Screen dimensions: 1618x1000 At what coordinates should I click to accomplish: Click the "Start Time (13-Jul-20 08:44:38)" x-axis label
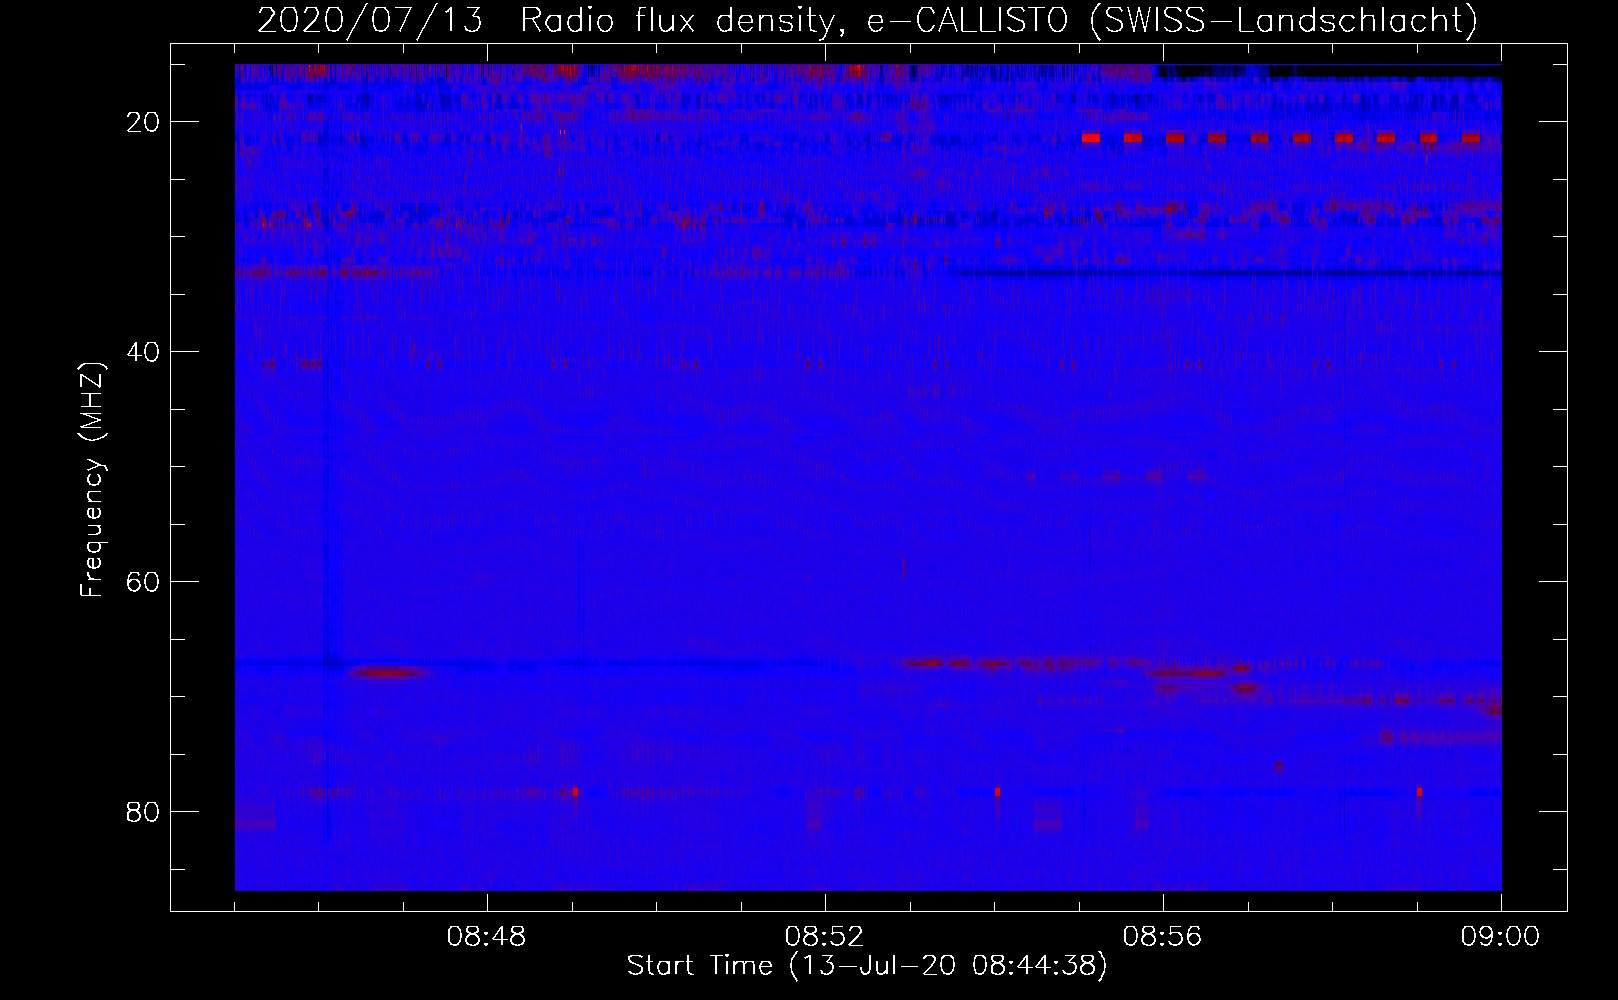tap(867, 966)
